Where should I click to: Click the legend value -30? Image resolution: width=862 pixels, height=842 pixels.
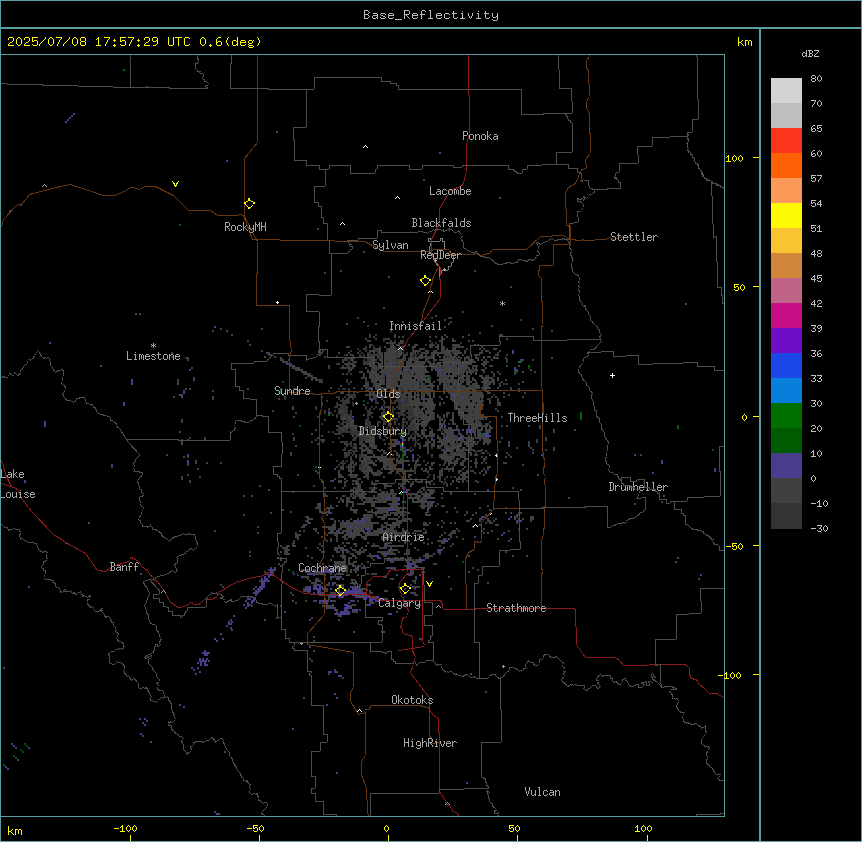(x=819, y=528)
